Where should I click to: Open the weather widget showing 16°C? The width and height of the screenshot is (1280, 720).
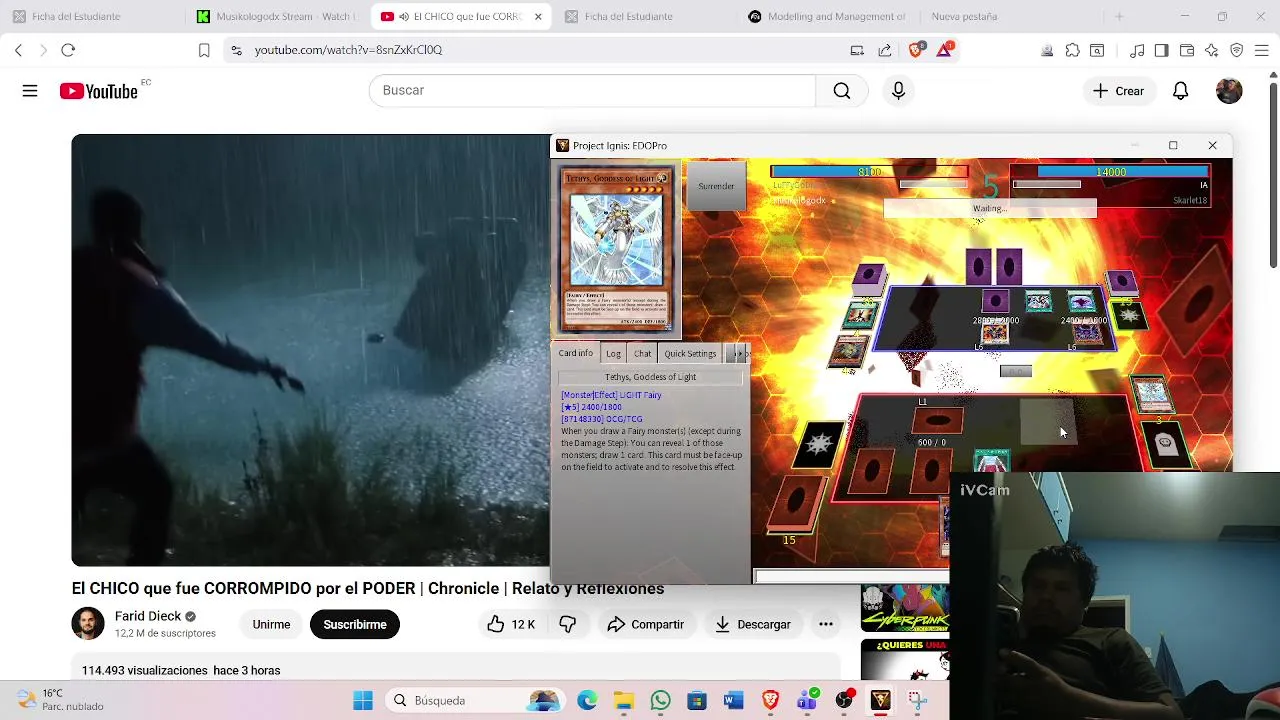(62, 700)
